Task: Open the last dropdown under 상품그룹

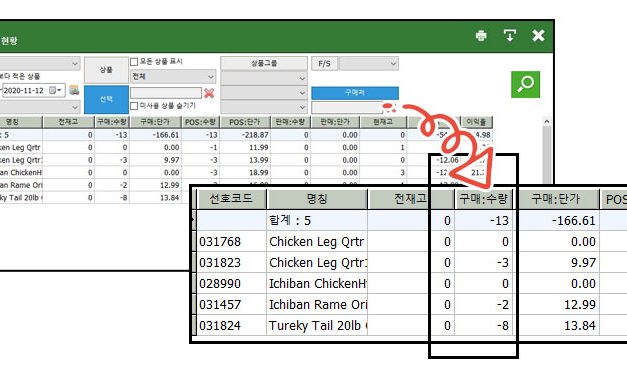Action: [264, 107]
